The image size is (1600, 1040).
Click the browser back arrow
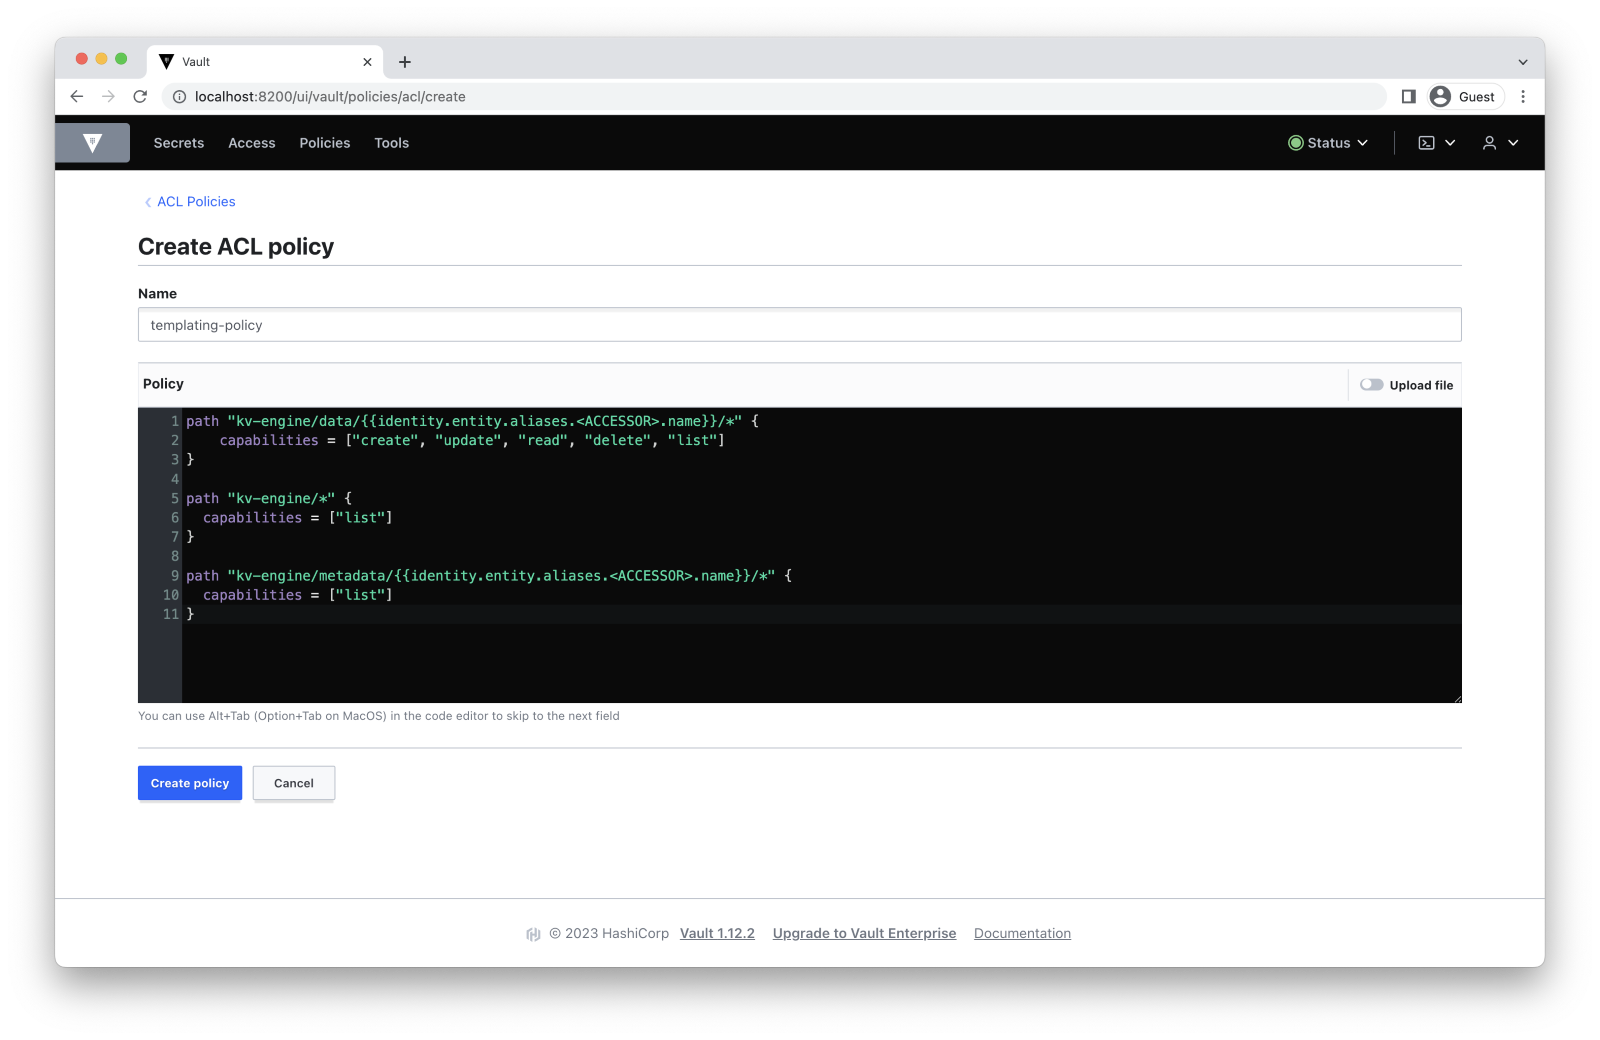(x=77, y=96)
